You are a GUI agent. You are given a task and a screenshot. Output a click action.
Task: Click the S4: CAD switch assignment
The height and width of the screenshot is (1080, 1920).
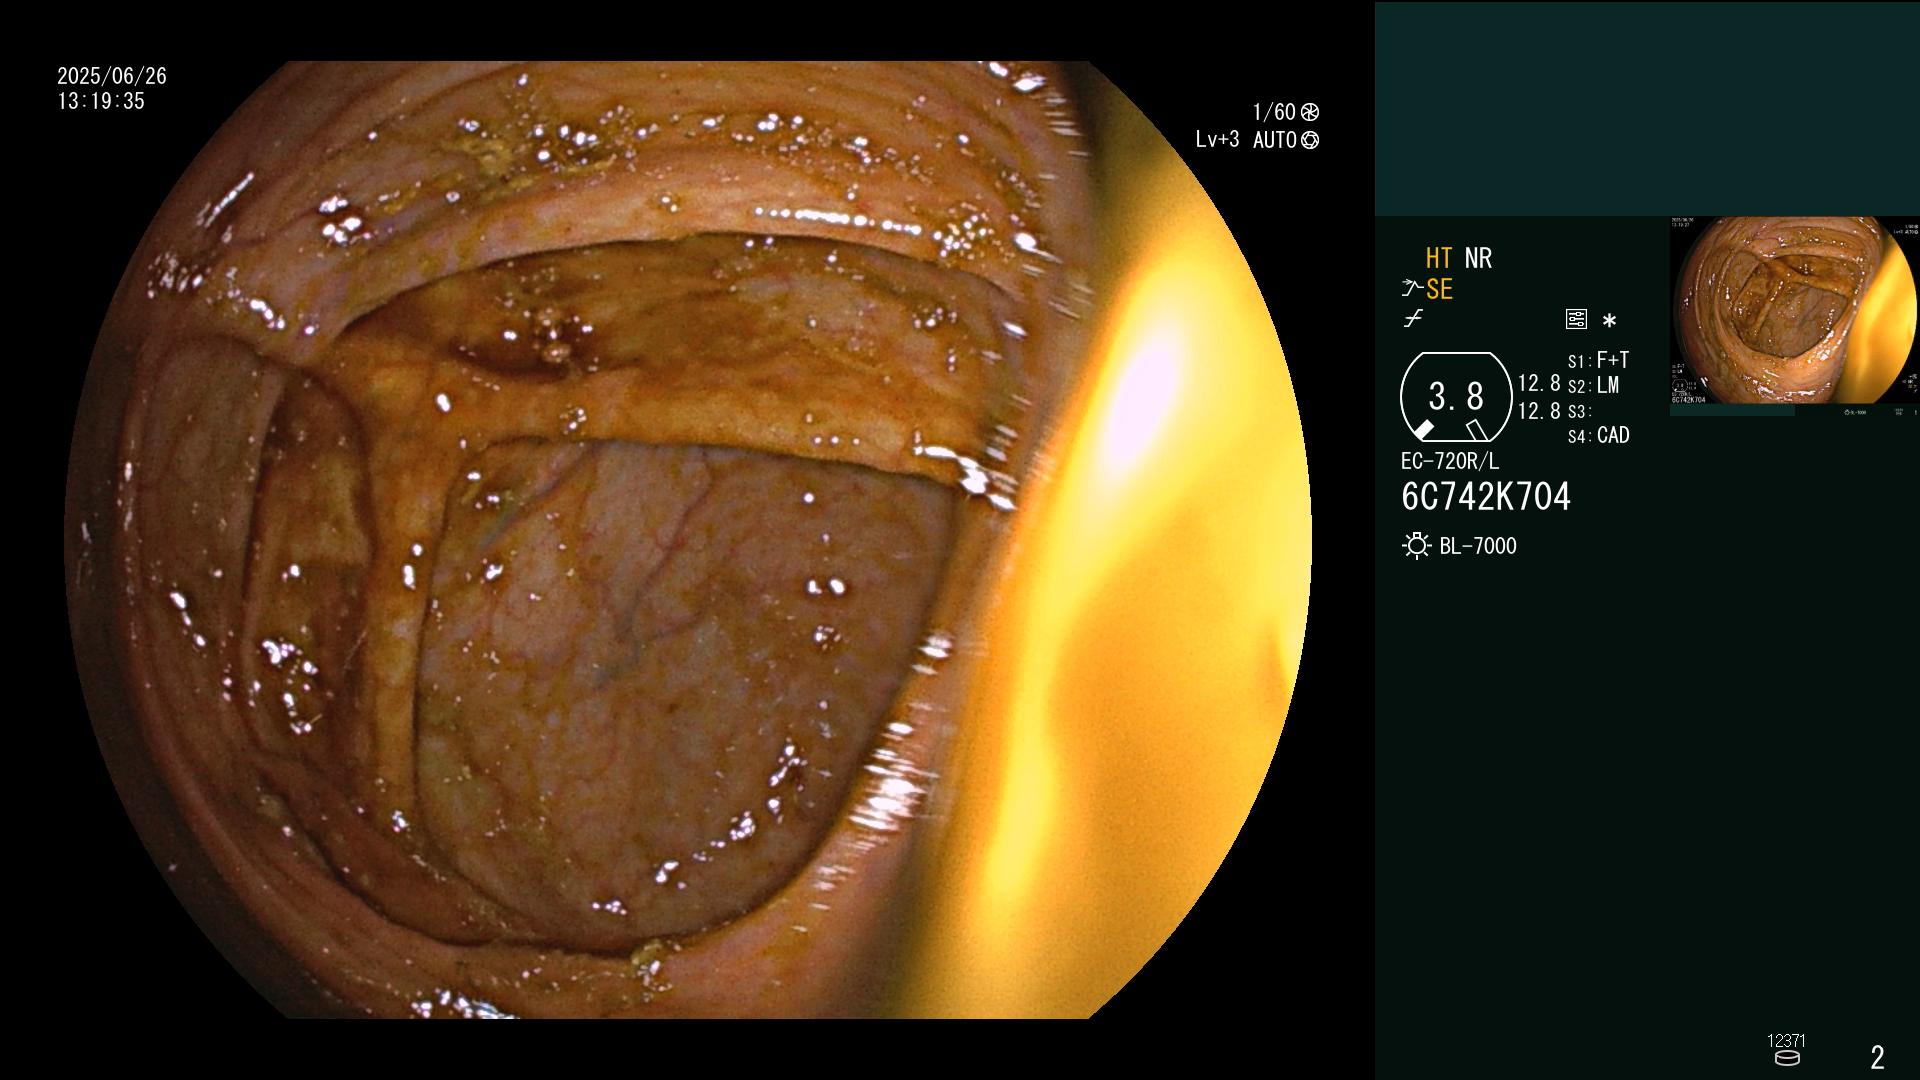(x=1598, y=435)
